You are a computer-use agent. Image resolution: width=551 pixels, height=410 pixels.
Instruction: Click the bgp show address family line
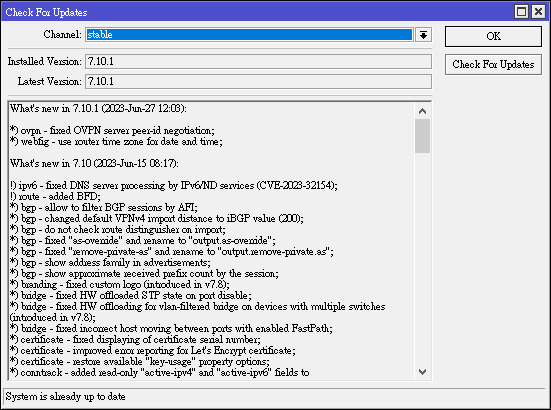(x=110, y=262)
